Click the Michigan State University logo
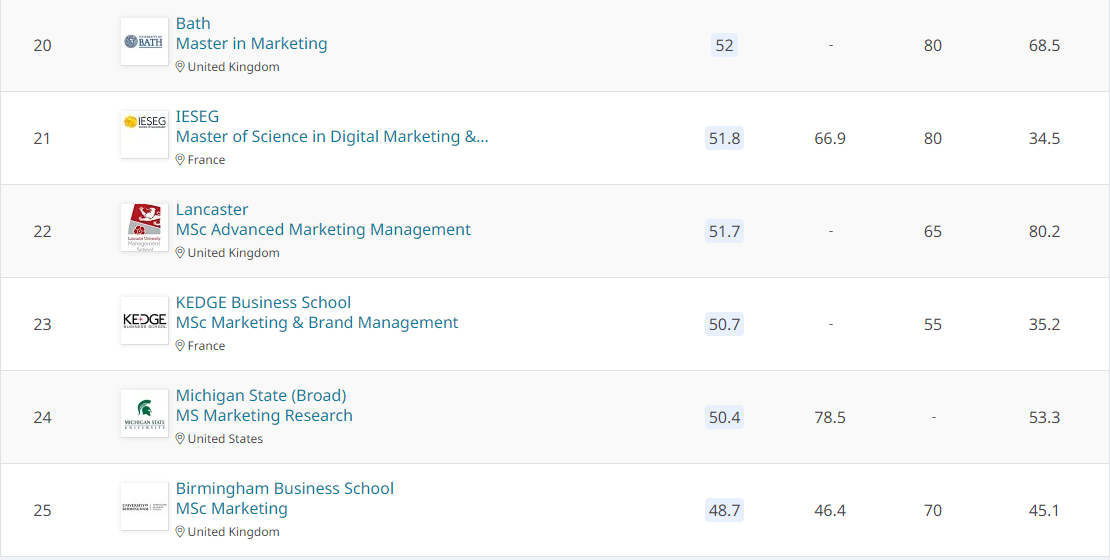 (x=144, y=414)
